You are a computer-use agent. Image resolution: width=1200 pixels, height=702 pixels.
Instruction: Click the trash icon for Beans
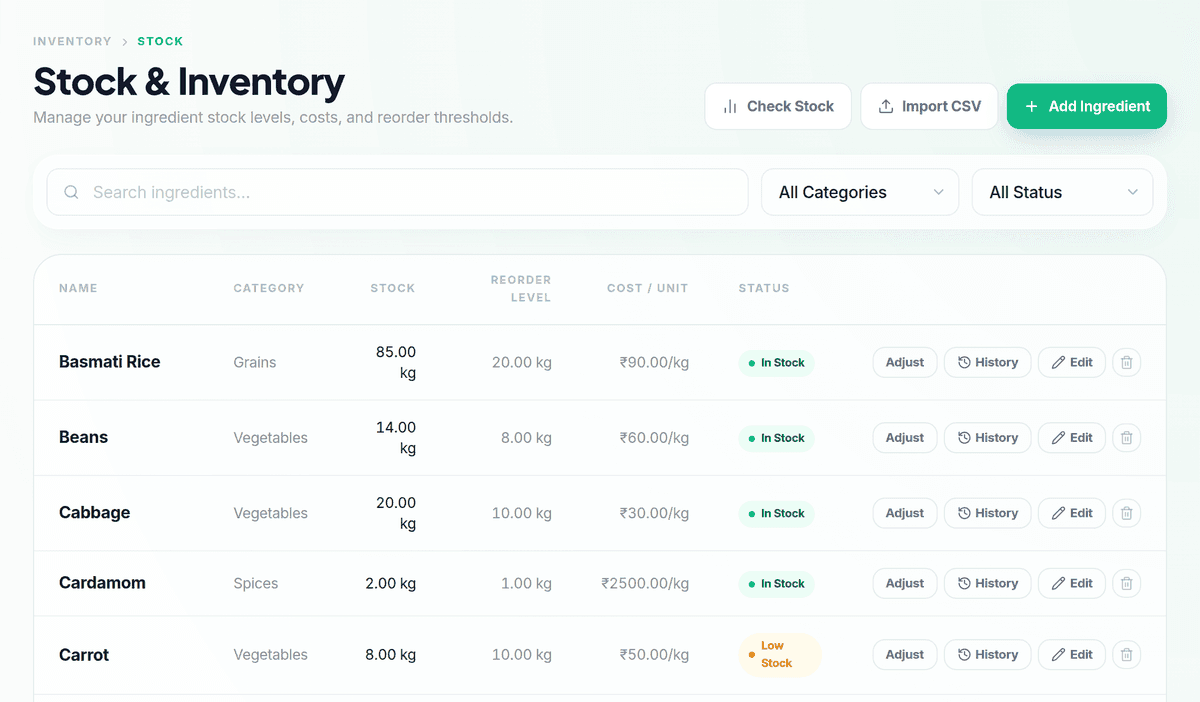(x=1126, y=437)
